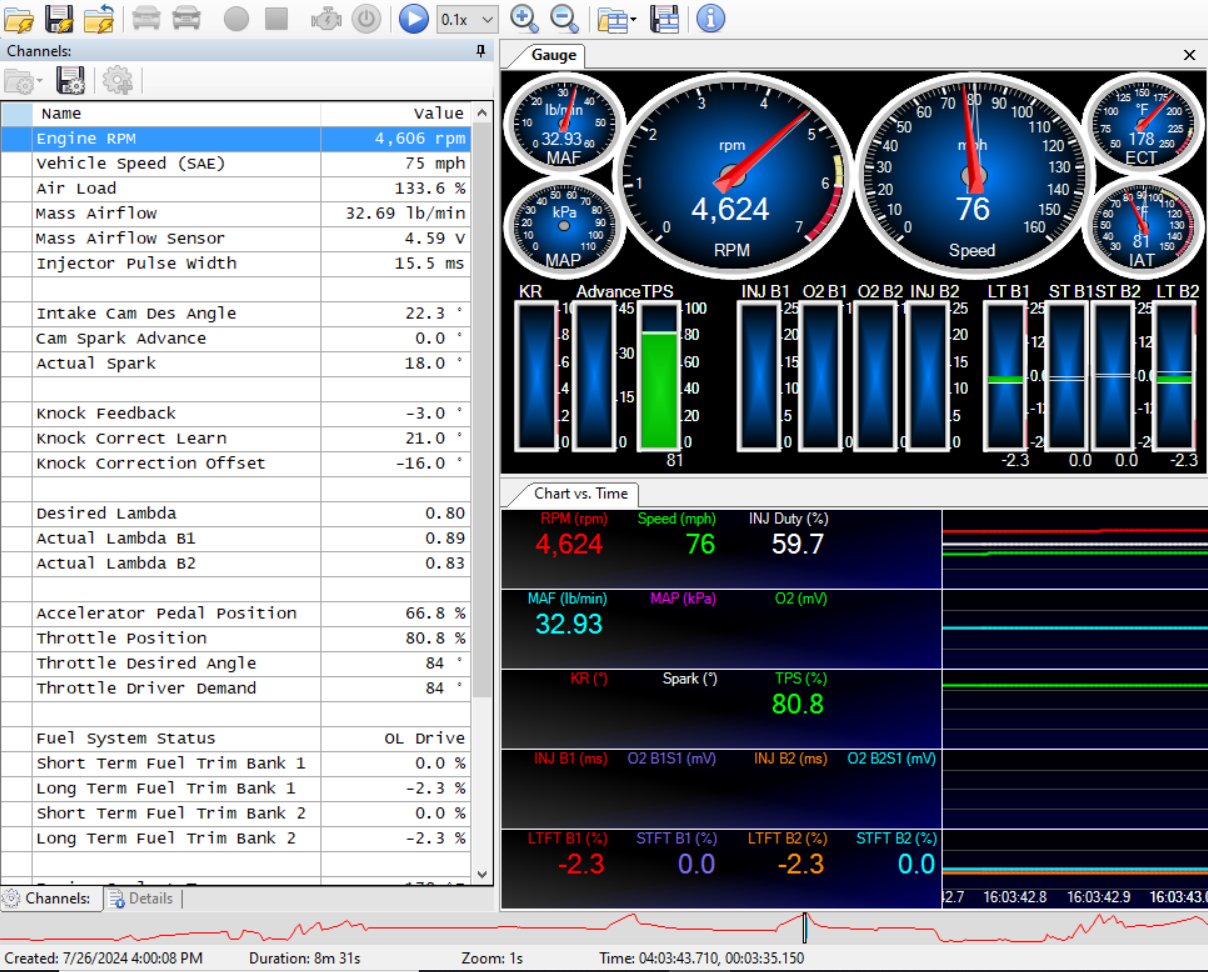The width and height of the screenshot is (1208, 972).
Task: Select the Accelerator Pedal Position row
Action: pyautogui.click(x=236, y=614)
